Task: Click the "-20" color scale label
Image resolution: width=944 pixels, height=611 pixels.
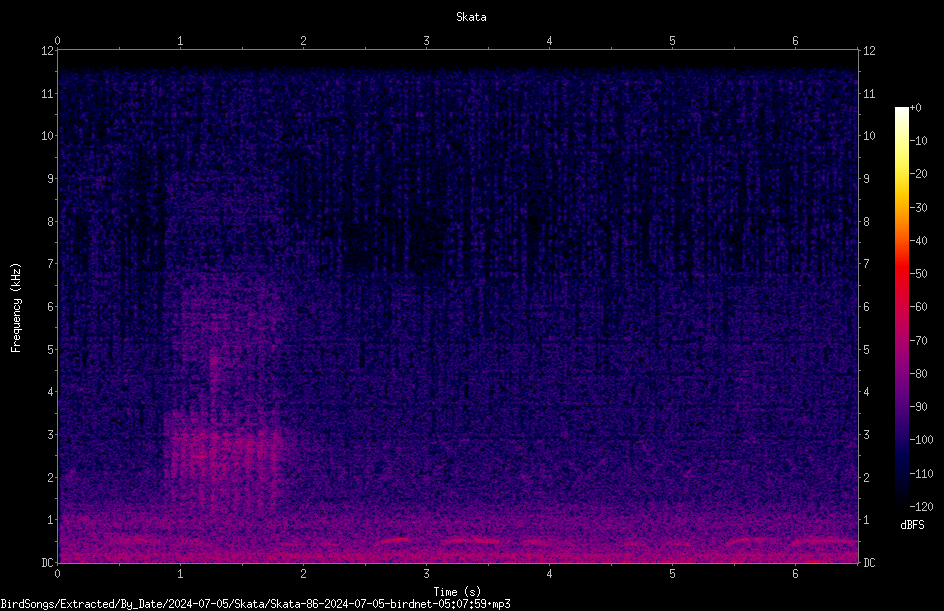Action: coord(918,174)
